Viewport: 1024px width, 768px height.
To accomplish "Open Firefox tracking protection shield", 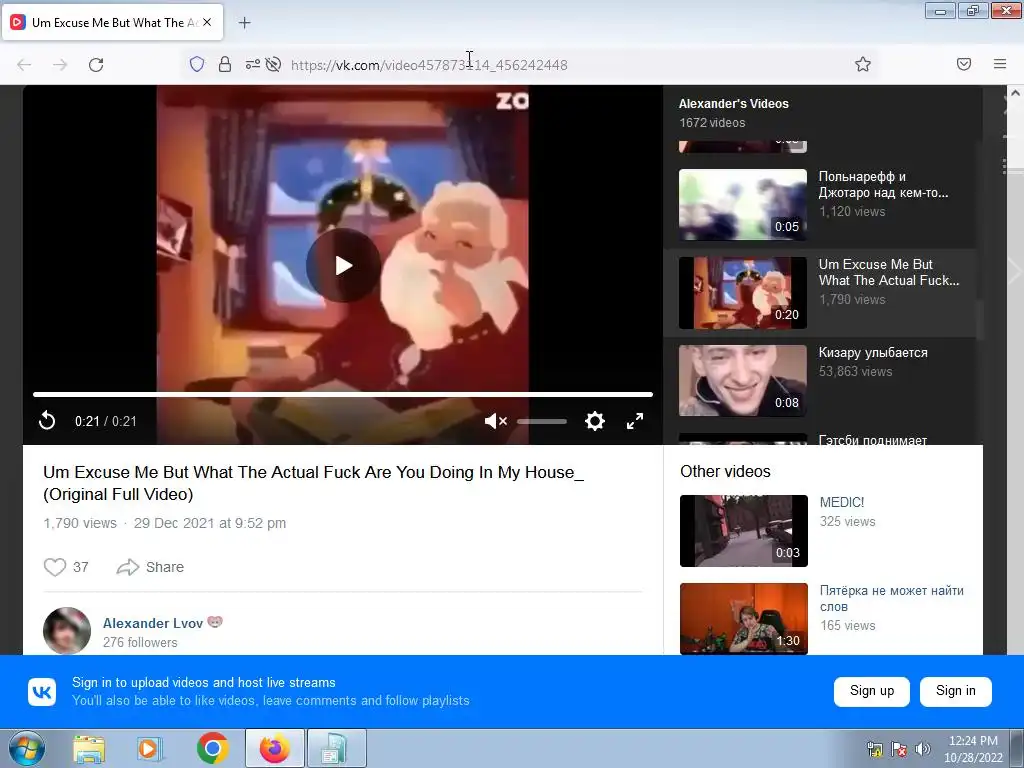I will coord(197,64).
